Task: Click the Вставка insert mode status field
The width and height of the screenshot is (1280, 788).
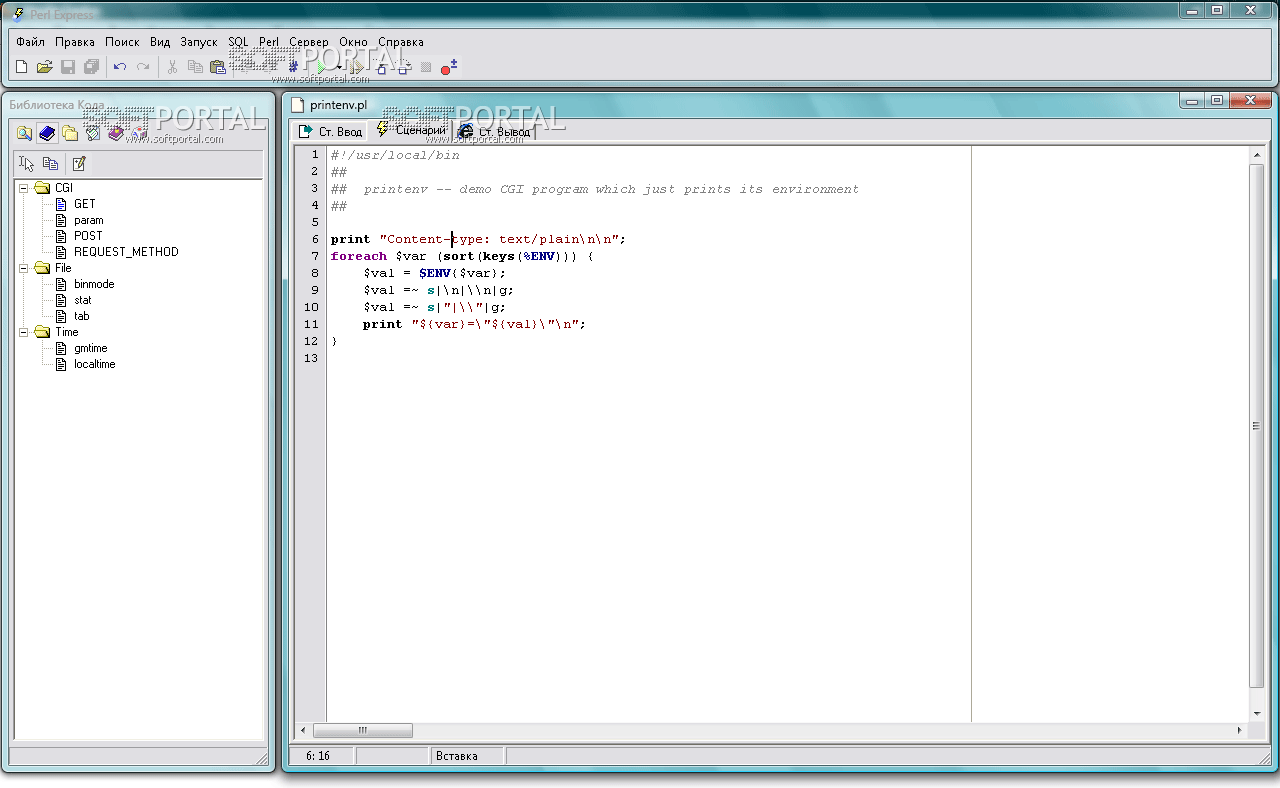Action: pos(467,756)
